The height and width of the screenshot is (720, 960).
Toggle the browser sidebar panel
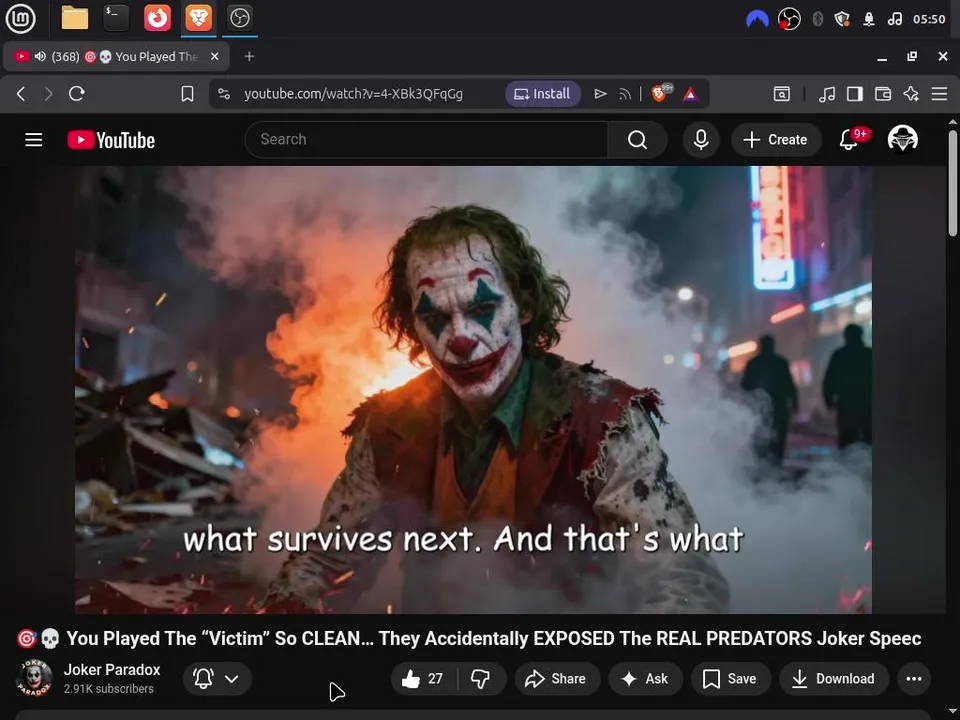point(855,94)
